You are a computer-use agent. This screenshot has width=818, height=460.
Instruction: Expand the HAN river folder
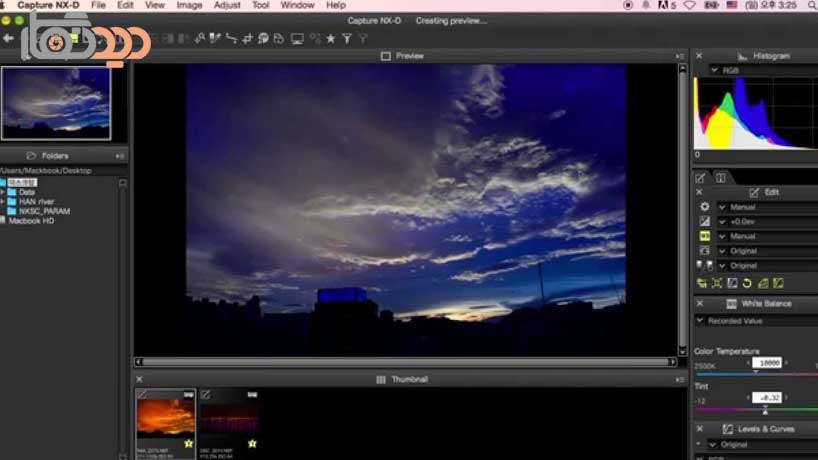click(3, 201)
